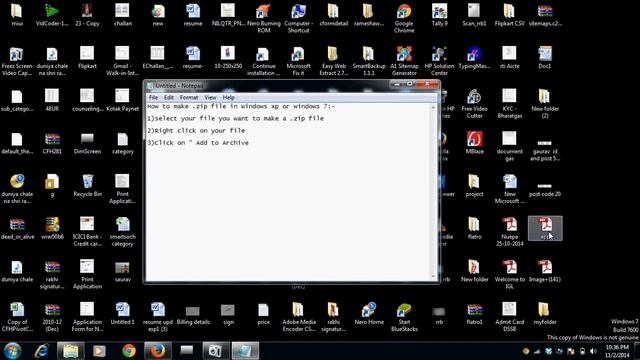Select the Doc1 desktop icon

pyautogui.click(x=544, y=58)
